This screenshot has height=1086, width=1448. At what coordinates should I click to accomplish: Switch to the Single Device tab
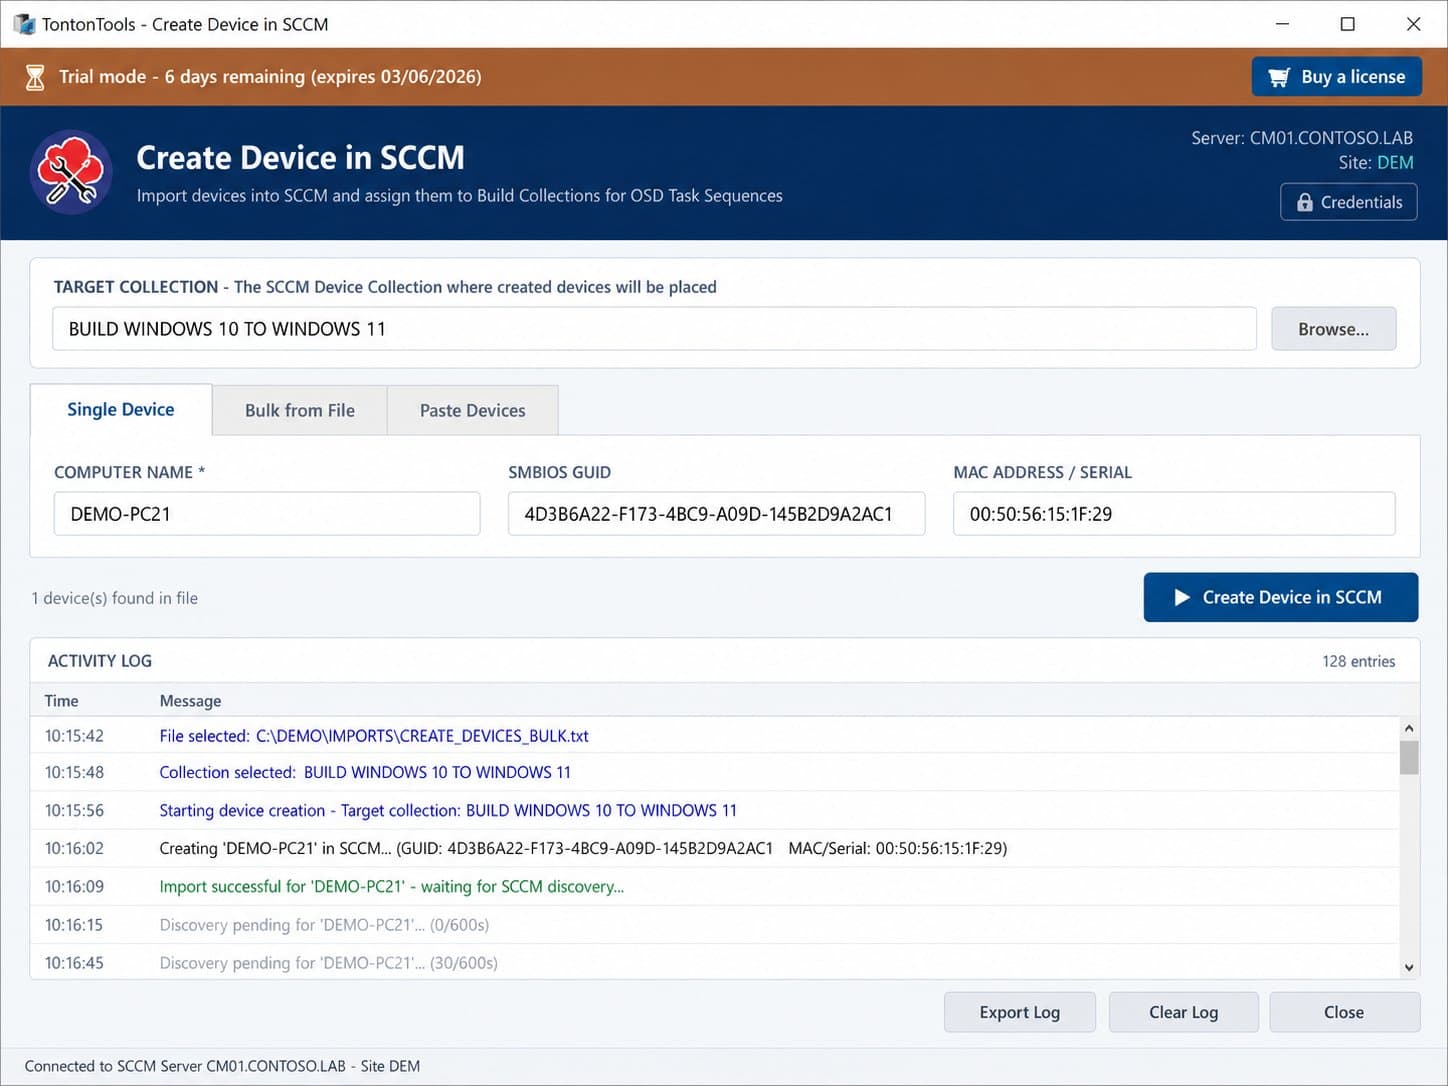pyautogui.click(x=121, y=409)
